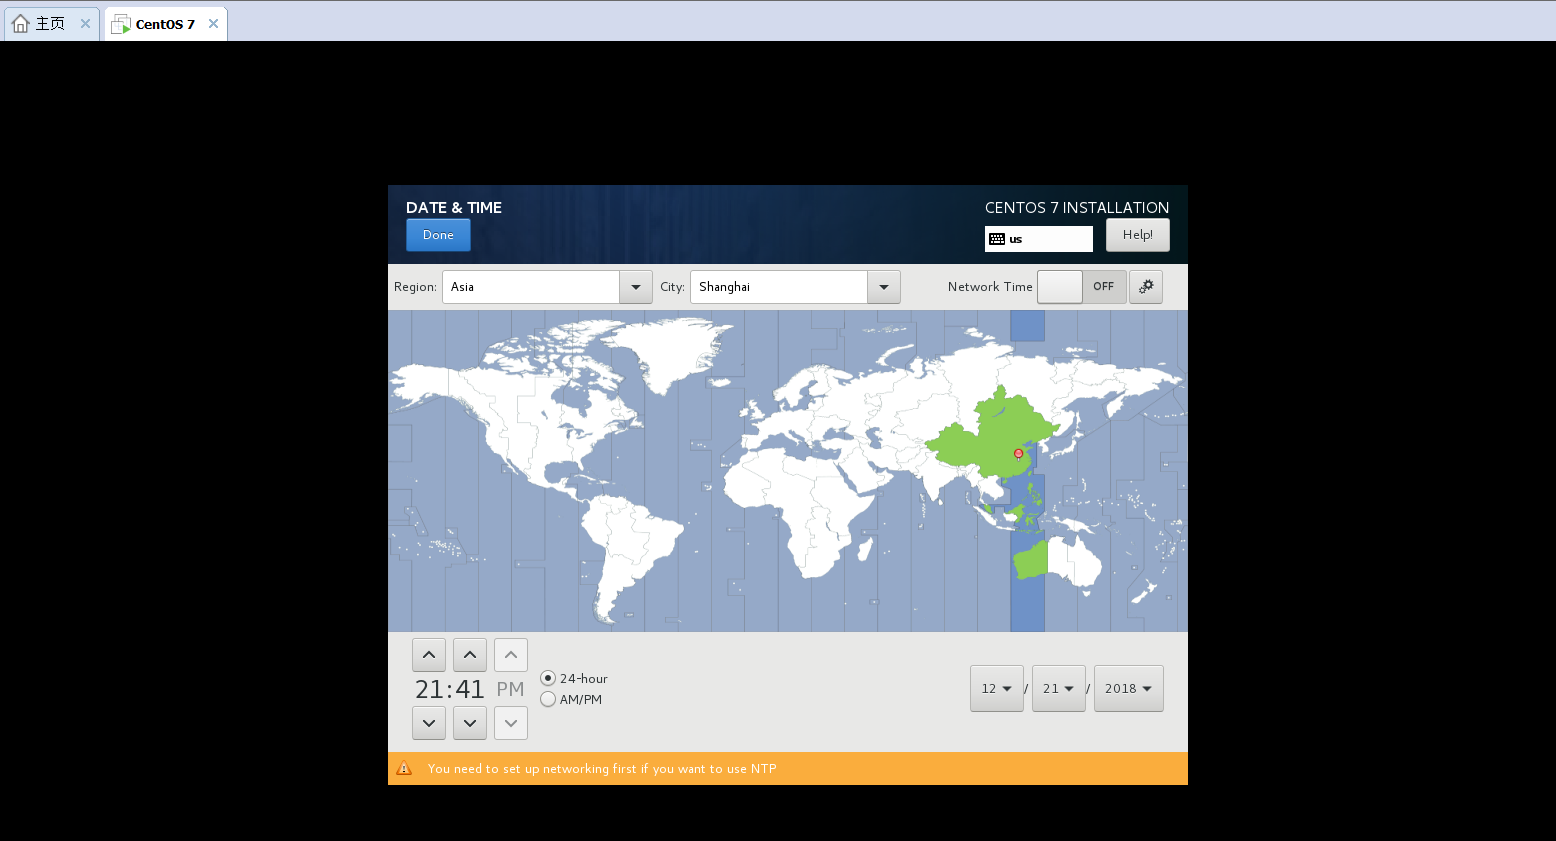Open the Region dropdown showing Asia
This screenshot has height=841, width=1556.
click(x=547, y=287)
